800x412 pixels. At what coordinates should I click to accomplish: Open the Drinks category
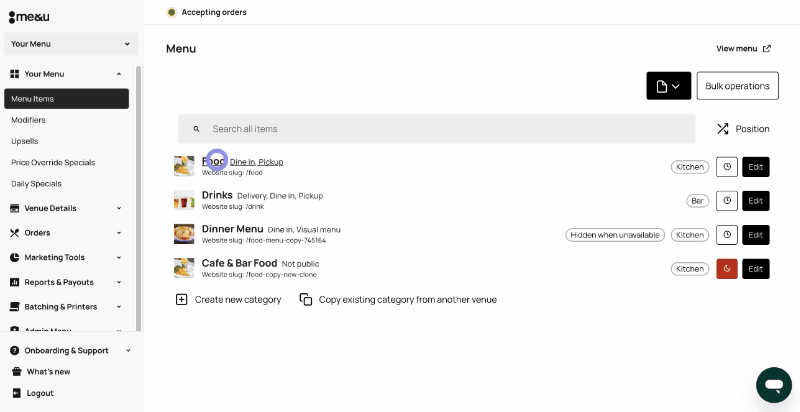coord(217,195)
